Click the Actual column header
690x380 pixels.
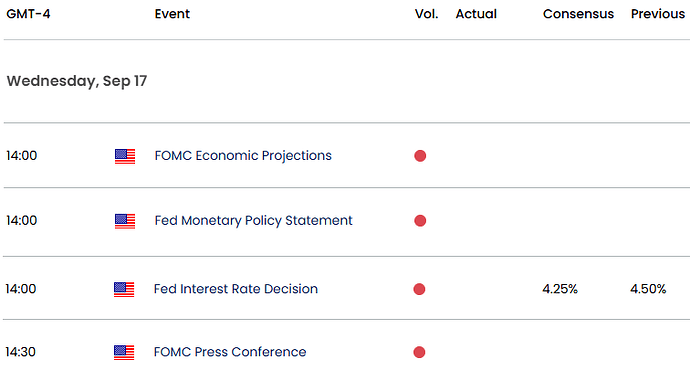(476, 14)
